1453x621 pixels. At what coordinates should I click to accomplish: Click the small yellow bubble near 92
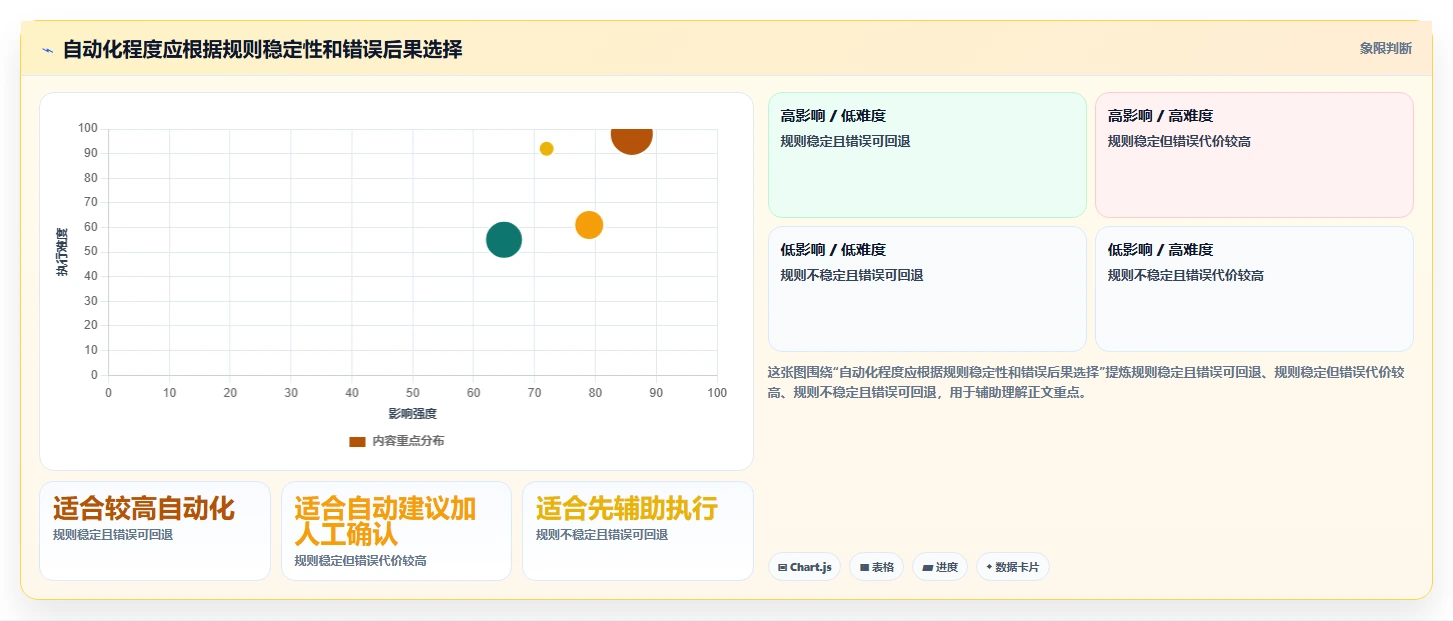546,149
